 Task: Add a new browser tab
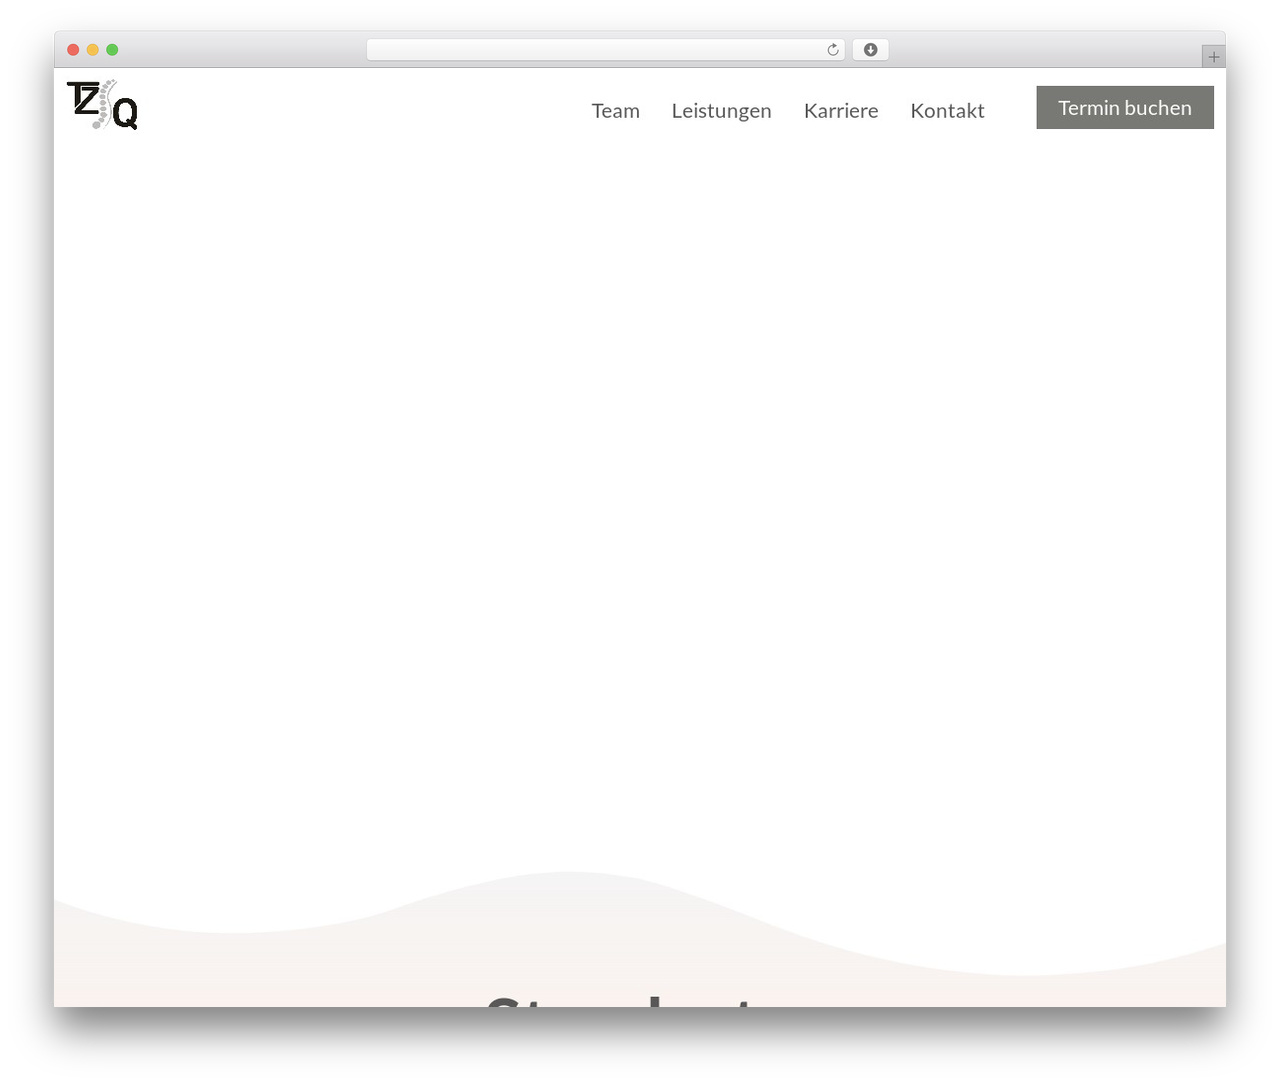[1214, 57]
